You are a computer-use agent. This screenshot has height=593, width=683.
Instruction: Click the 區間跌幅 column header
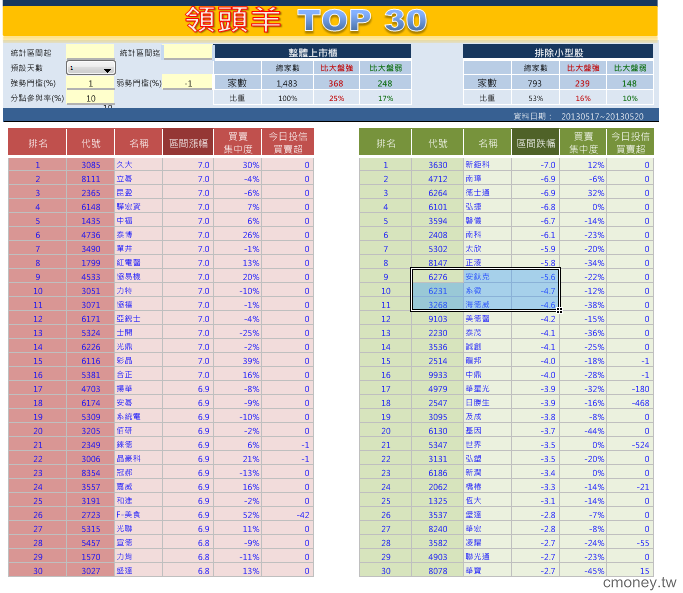coord(536,142)
